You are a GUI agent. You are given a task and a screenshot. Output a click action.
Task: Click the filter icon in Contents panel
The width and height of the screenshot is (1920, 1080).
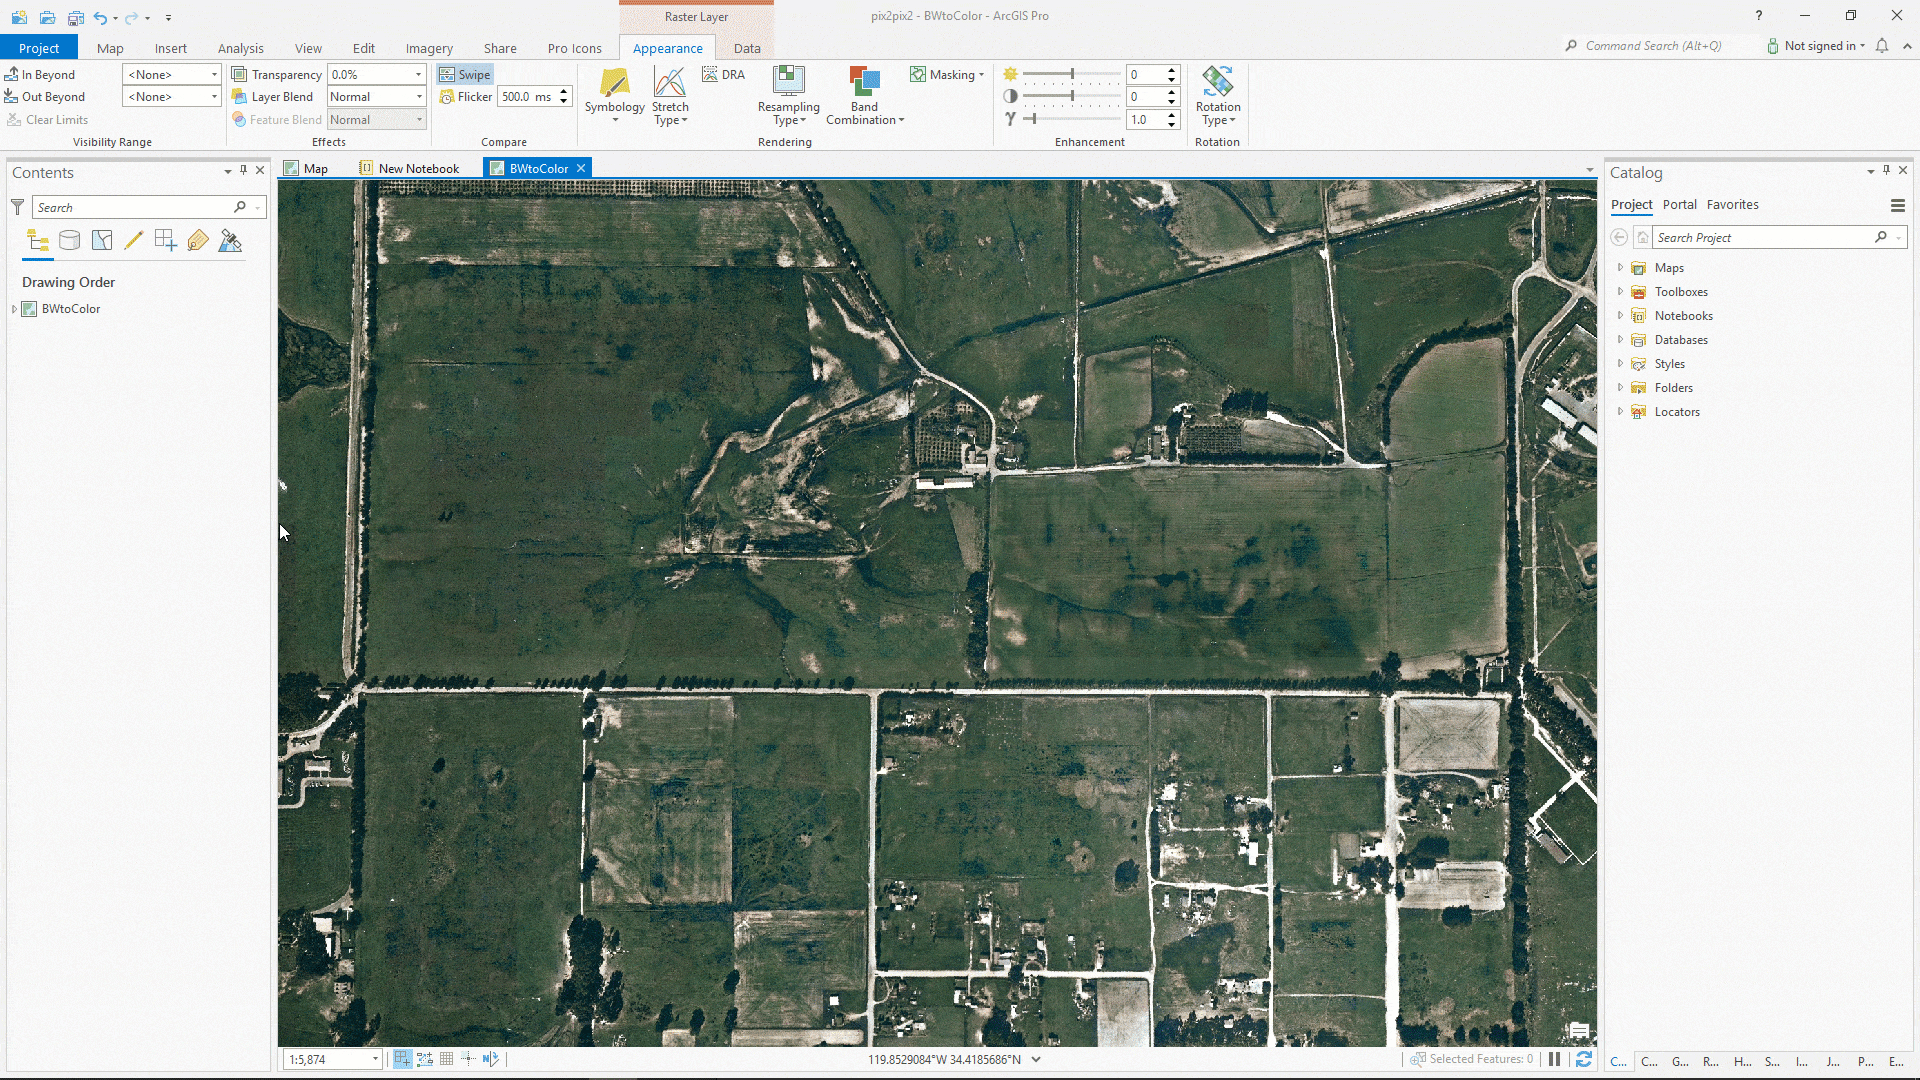[16, 206]
